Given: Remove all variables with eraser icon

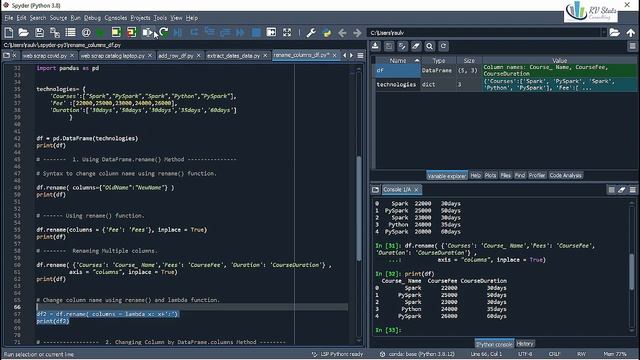Looking at the screenshot, I should [416, 46].
